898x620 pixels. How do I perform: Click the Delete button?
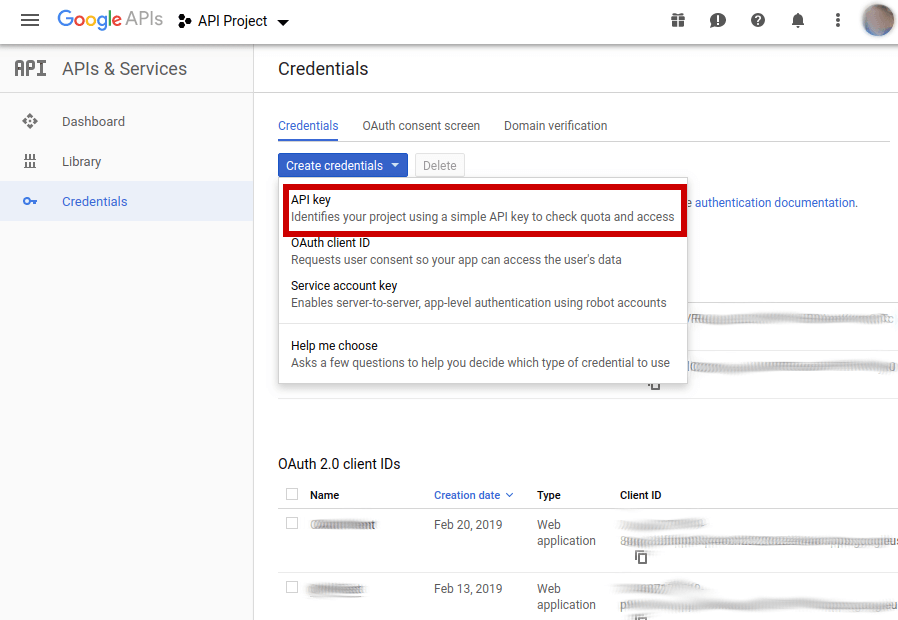(x=439, y=165)
